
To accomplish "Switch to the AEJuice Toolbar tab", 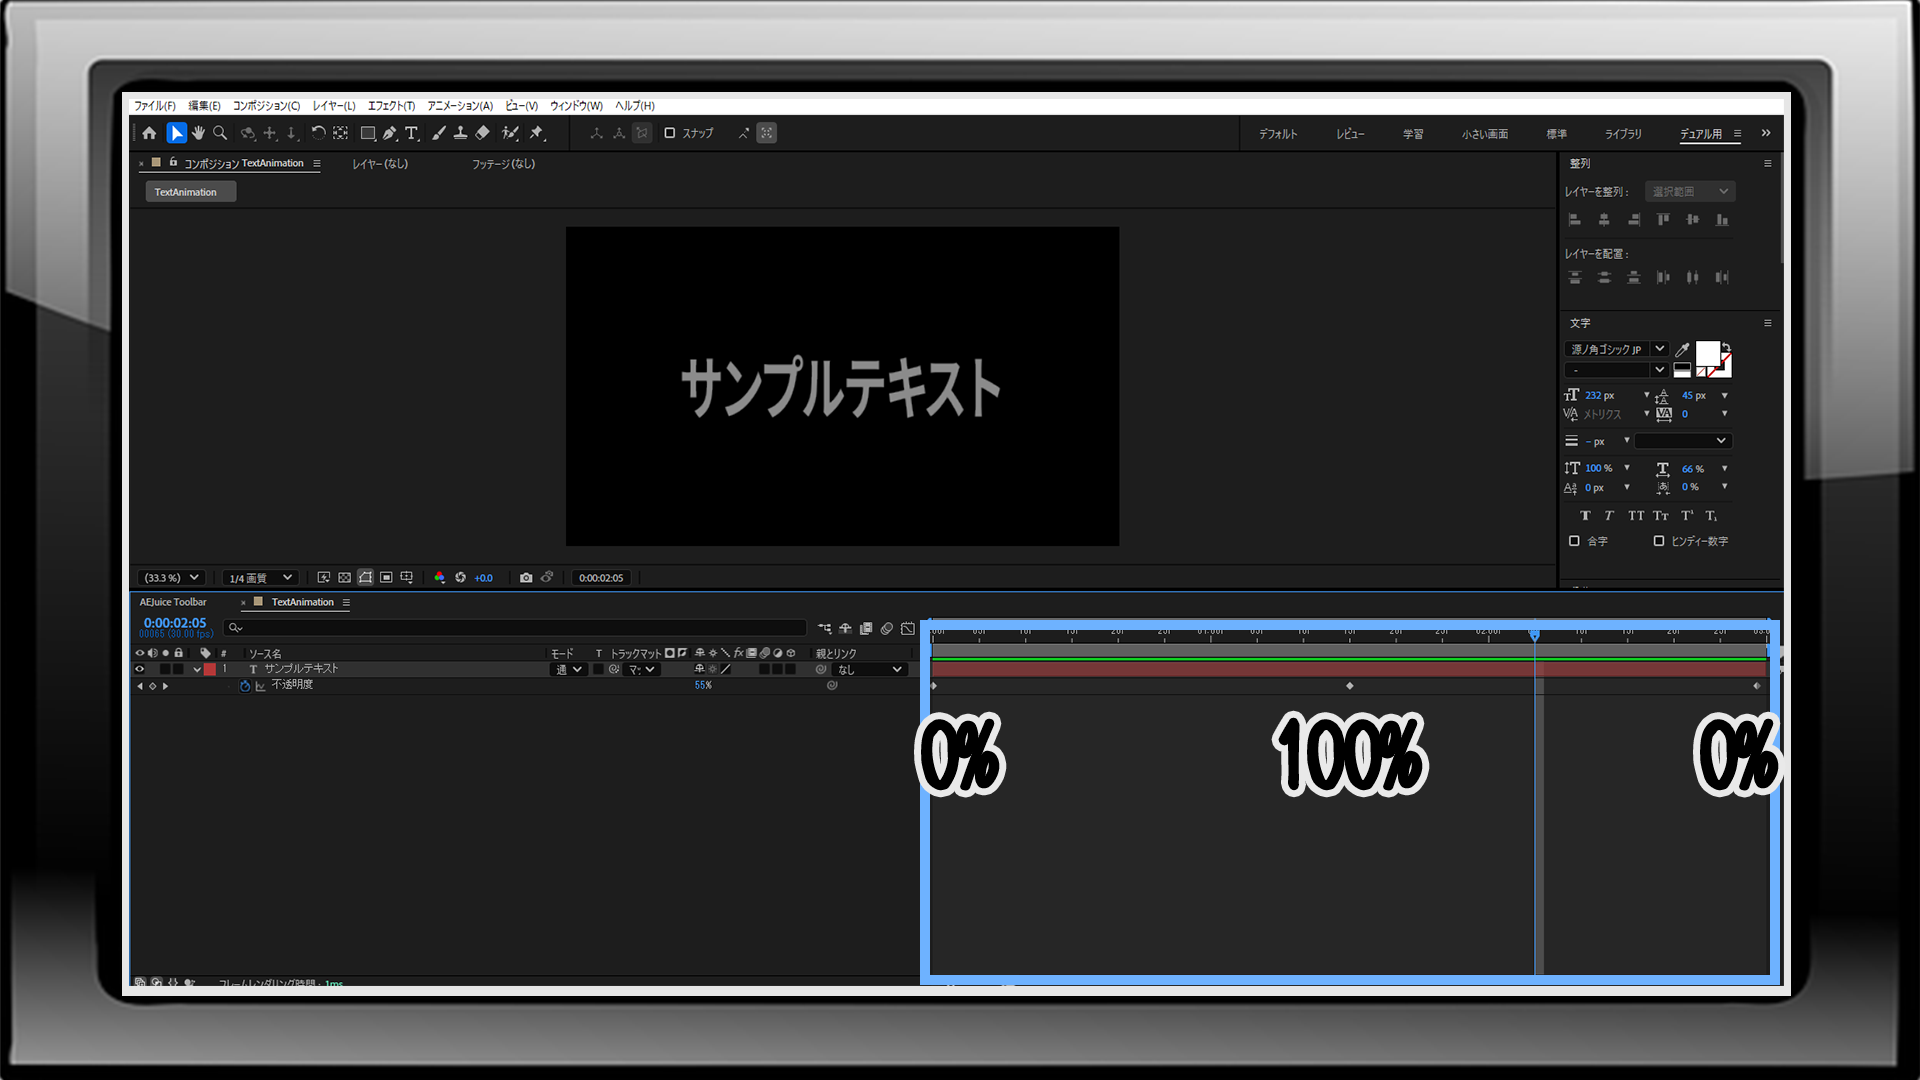I will coord(173,602).
